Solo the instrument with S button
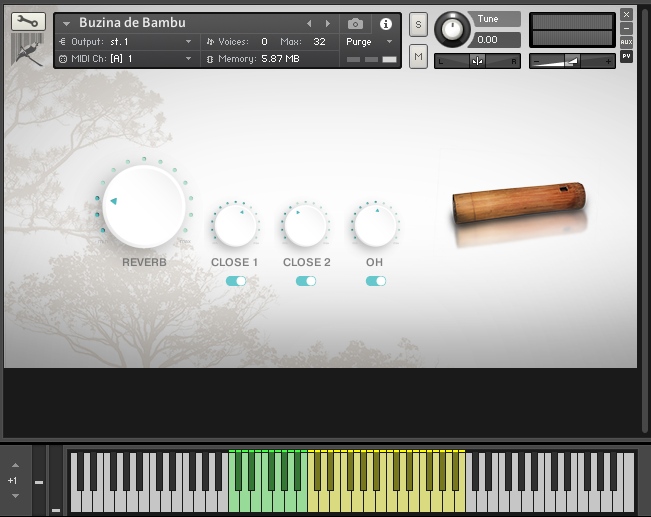Image resolution: width=651 pixels, height=517 pixels. point(418,24)
